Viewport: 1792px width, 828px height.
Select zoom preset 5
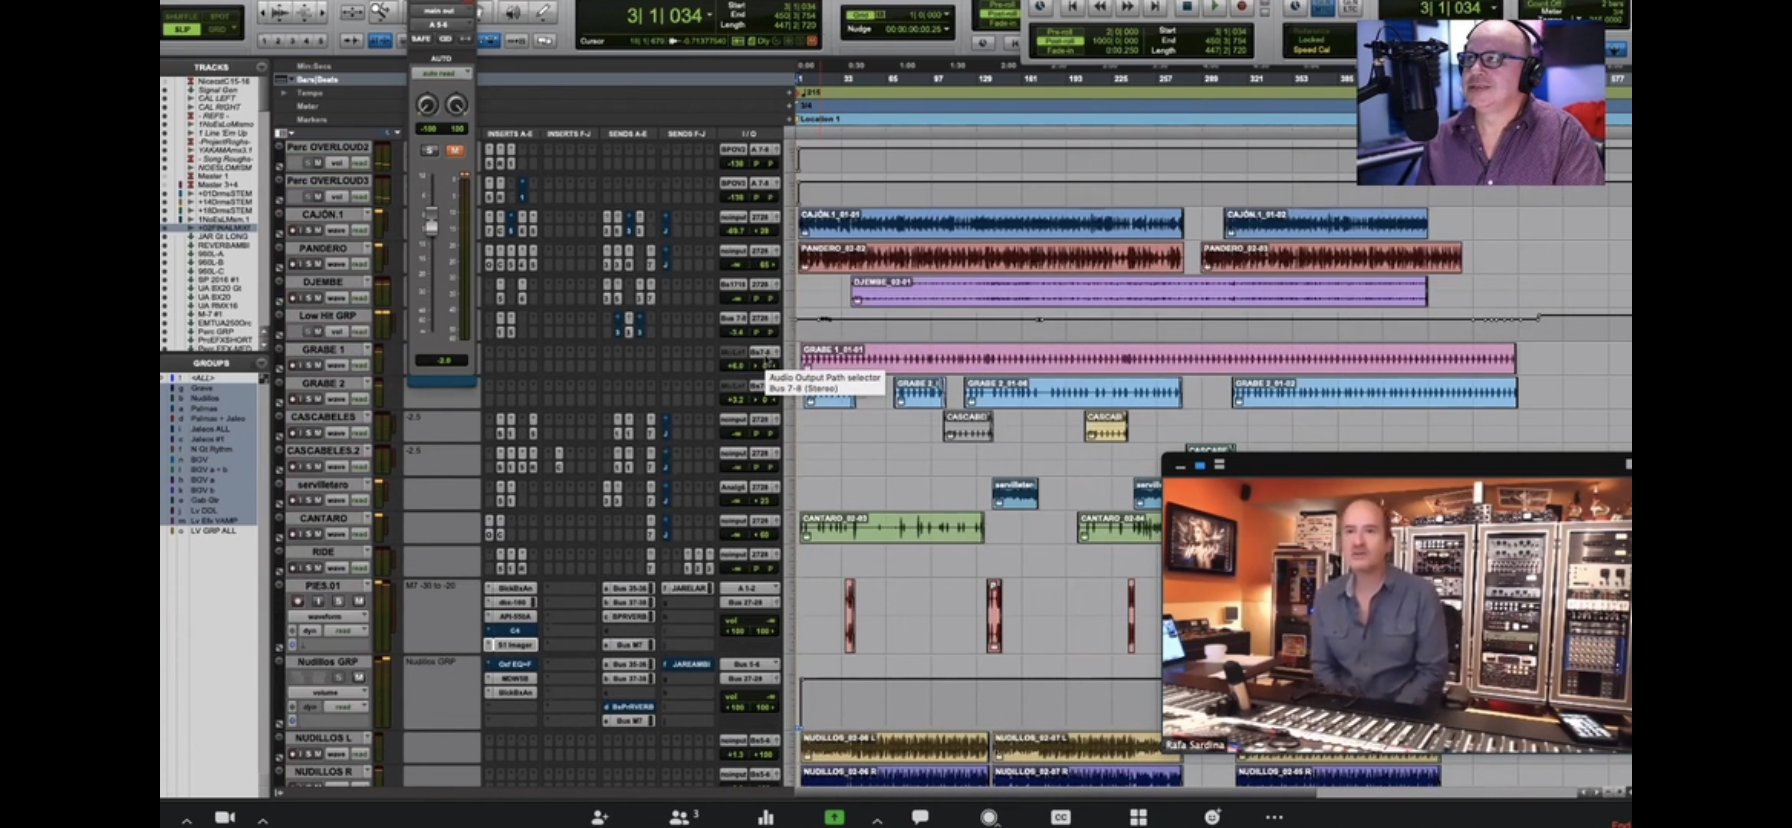click(x=321, y=41)
